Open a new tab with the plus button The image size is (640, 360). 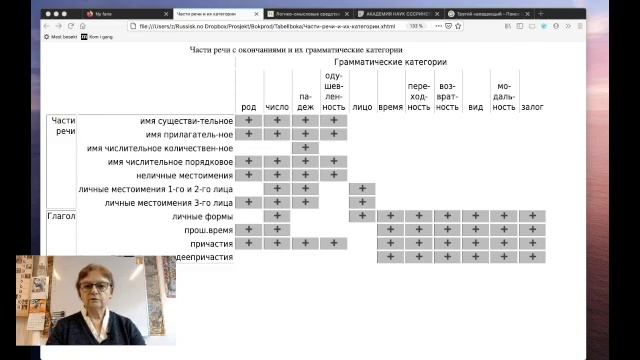click(x=541, y=13)
